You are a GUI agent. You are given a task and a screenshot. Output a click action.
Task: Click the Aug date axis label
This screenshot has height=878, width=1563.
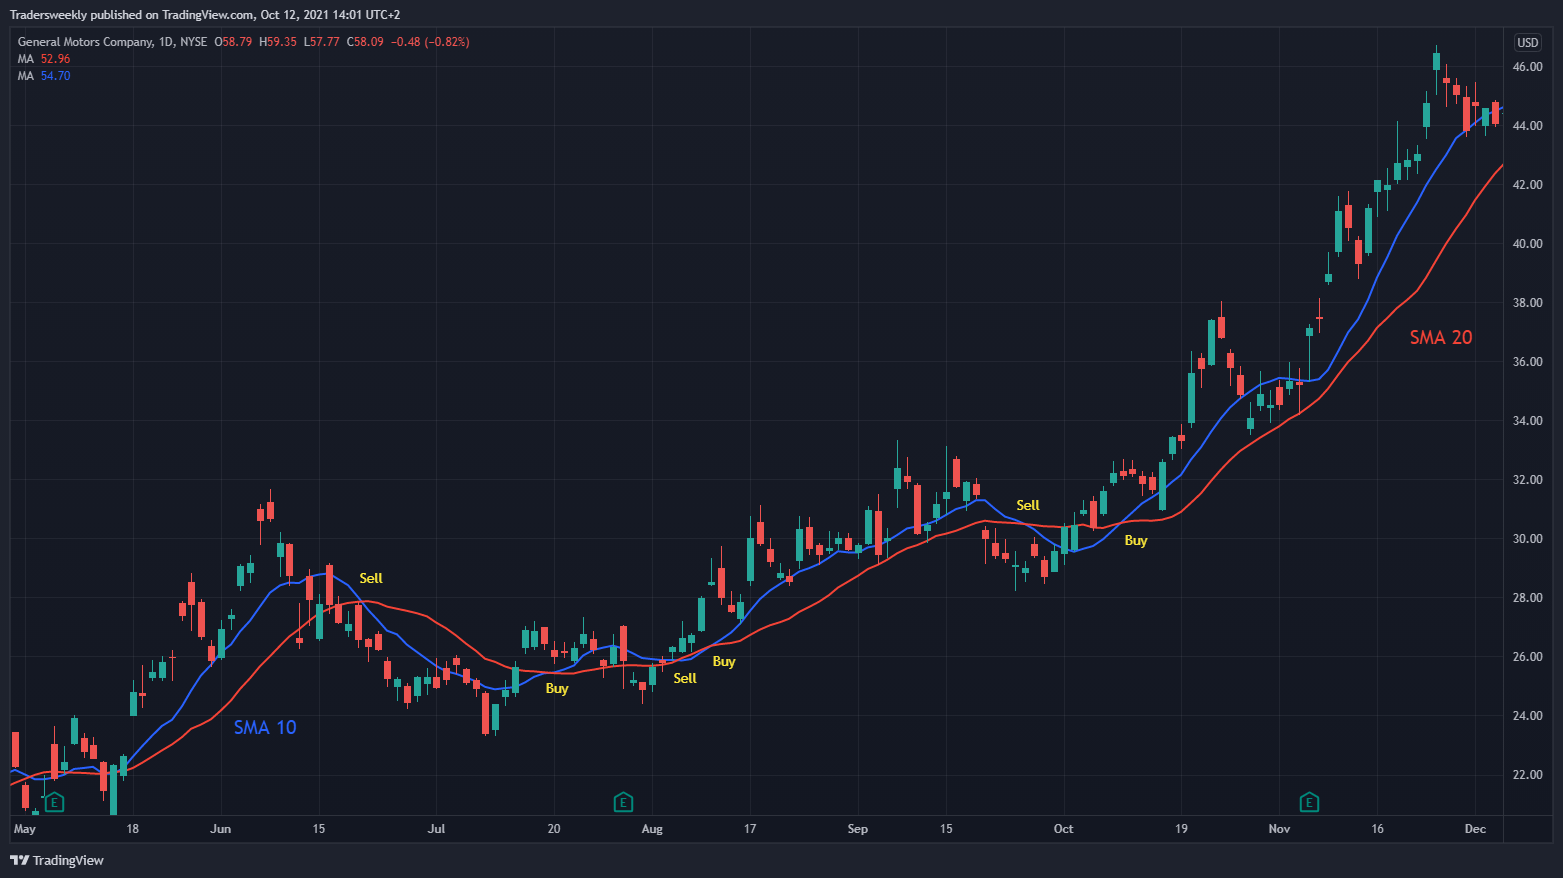point(652,829)
